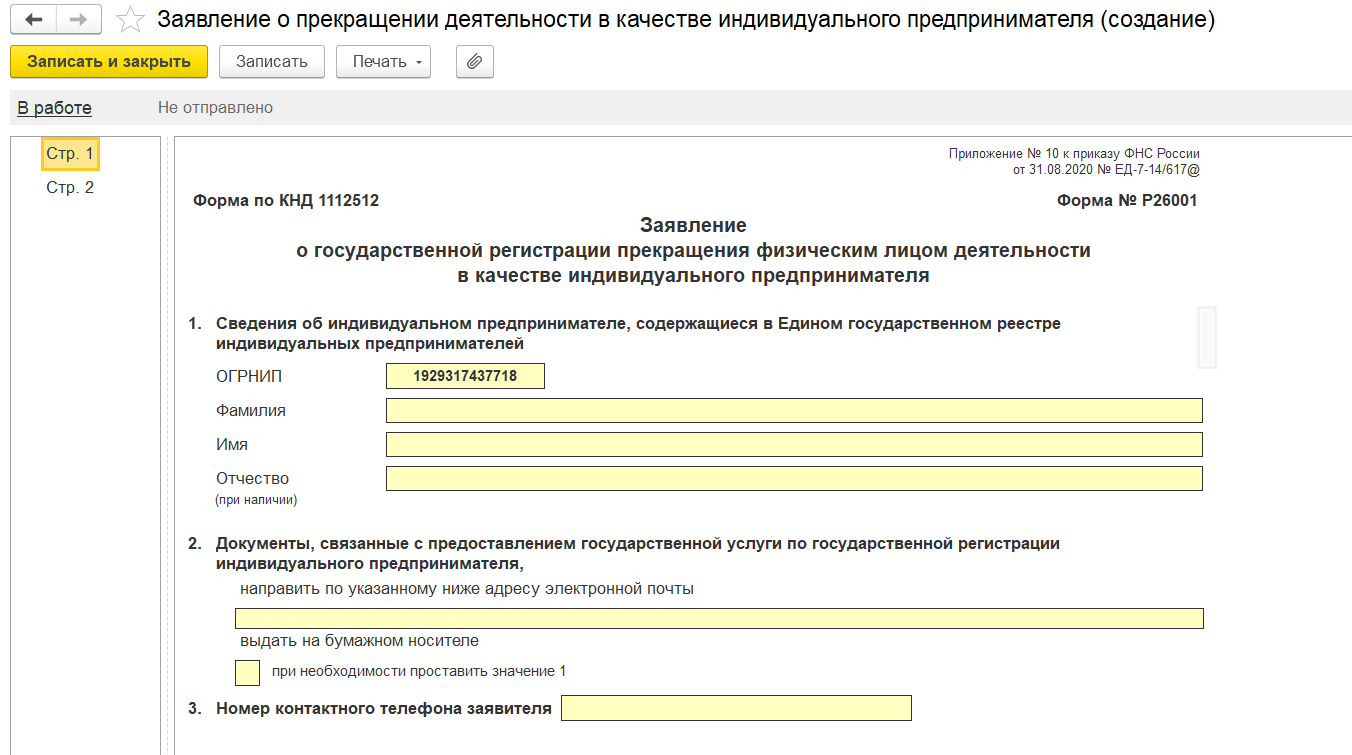Focus the contact phone number field
This screenshot has width=1352, height=755.
click(x=736, y=708)
